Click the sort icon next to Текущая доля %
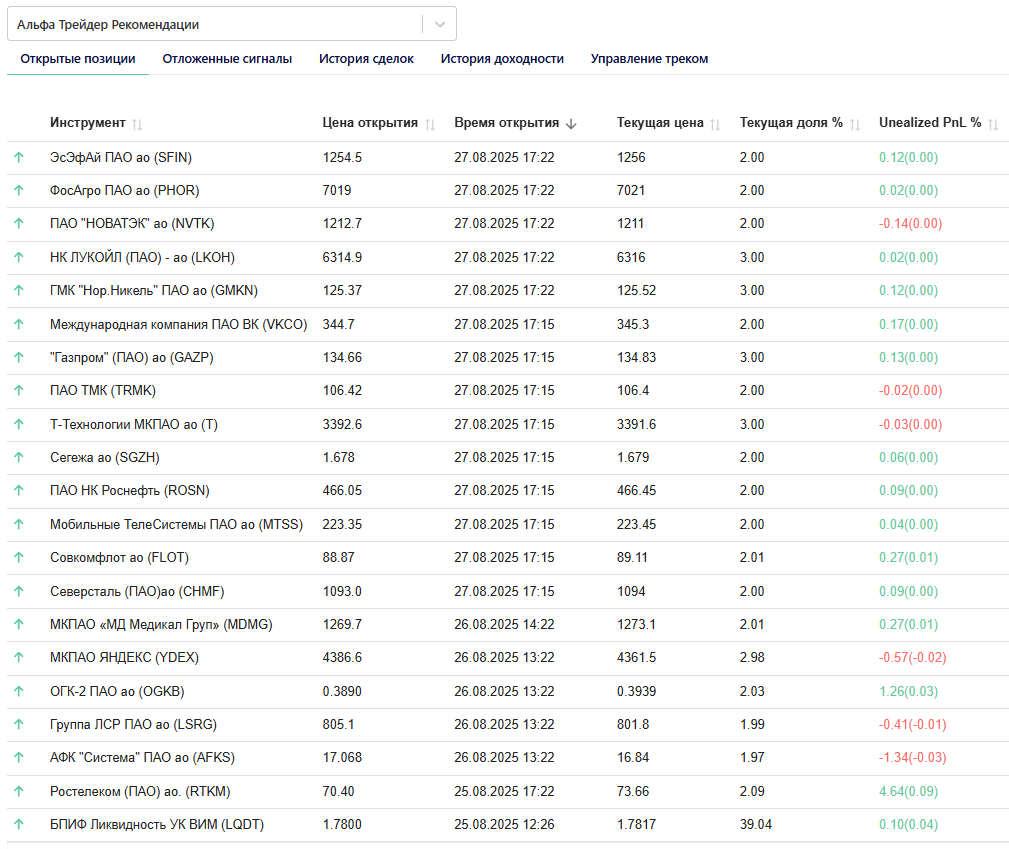This screenshot has width=1009, height=849. pyautogui.click(x=855, y=124)
